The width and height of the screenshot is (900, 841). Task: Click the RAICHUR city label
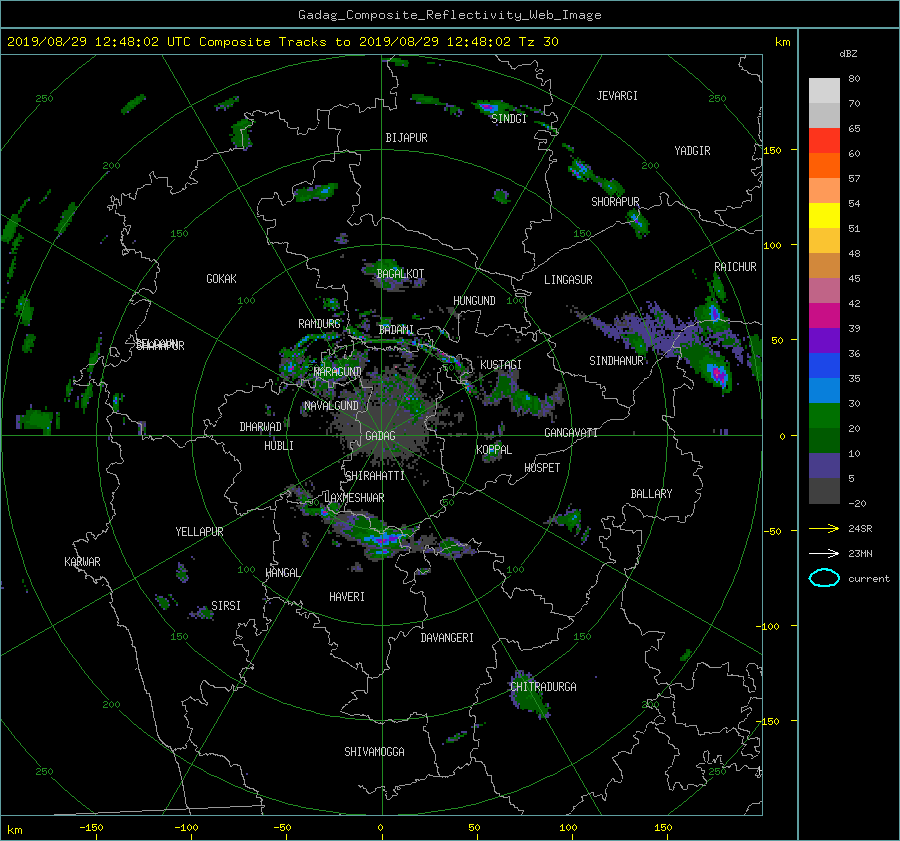(x=735, y=267)
